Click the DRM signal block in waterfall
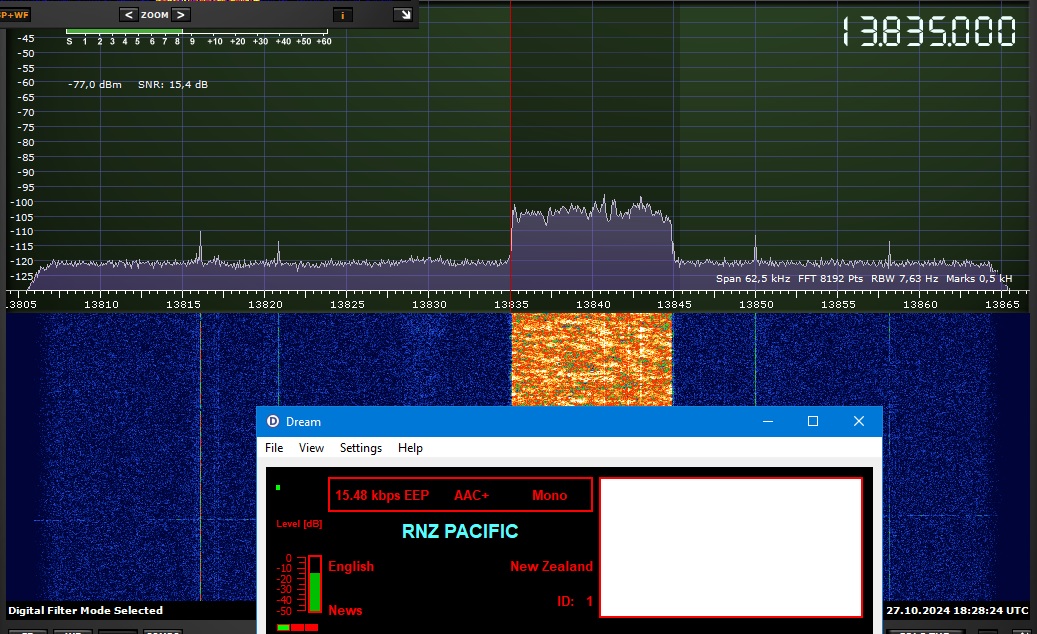 pyautogui.click(x=592, y=359)
